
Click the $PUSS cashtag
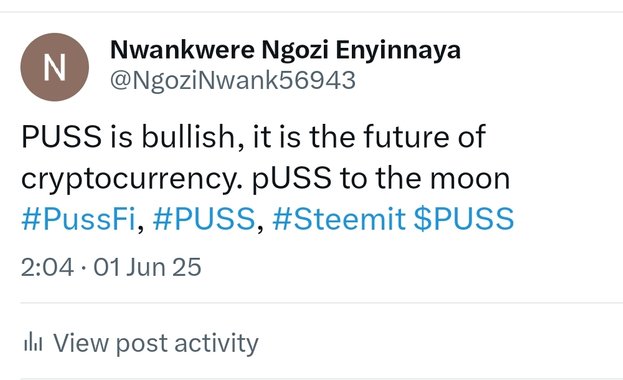[x=464, y=219]
